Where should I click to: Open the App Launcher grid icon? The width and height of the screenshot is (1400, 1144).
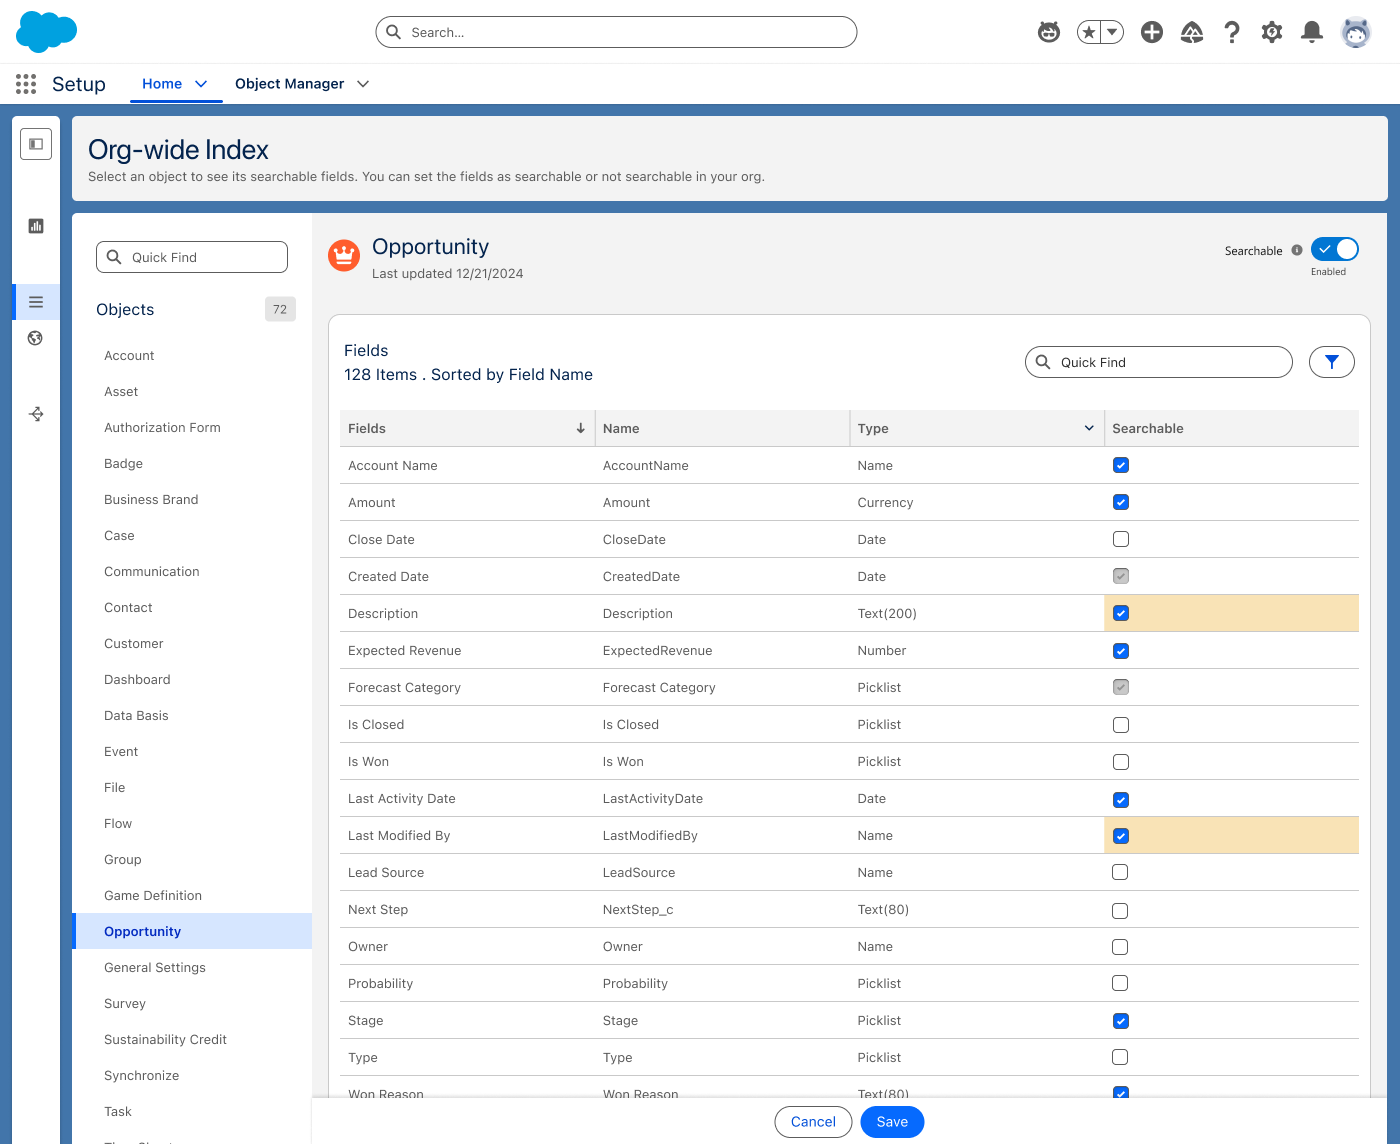tap(26, 84)
